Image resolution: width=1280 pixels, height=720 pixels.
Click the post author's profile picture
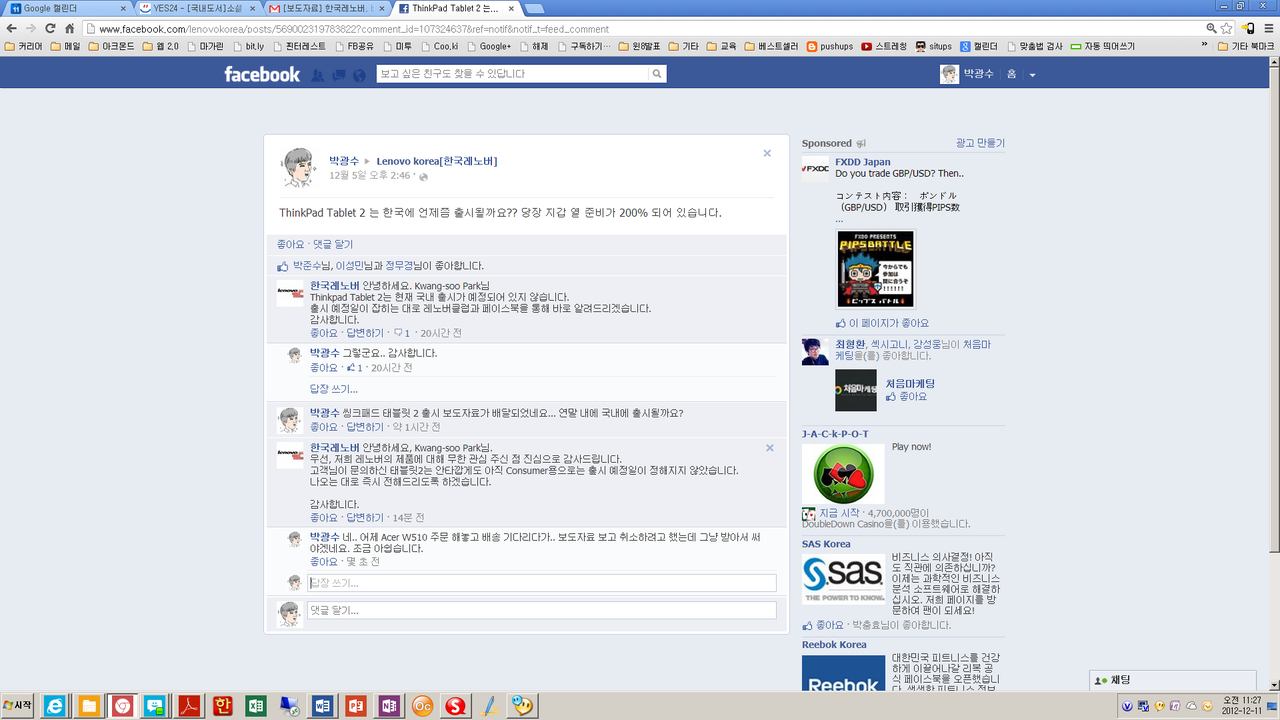(x=297, y=167)
